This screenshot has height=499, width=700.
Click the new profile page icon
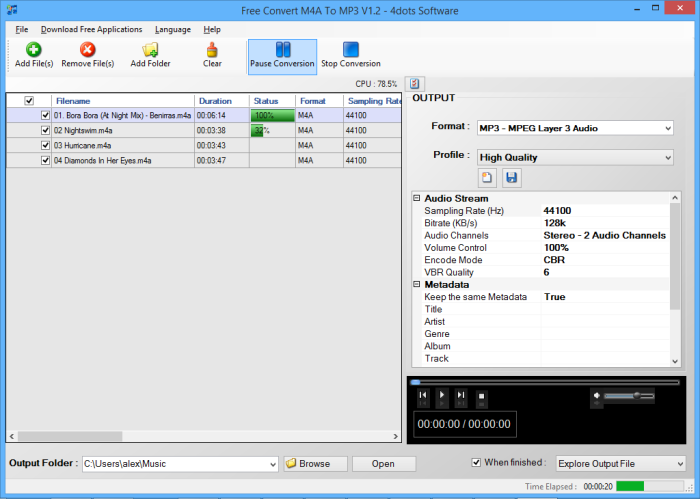coord(487,178)
